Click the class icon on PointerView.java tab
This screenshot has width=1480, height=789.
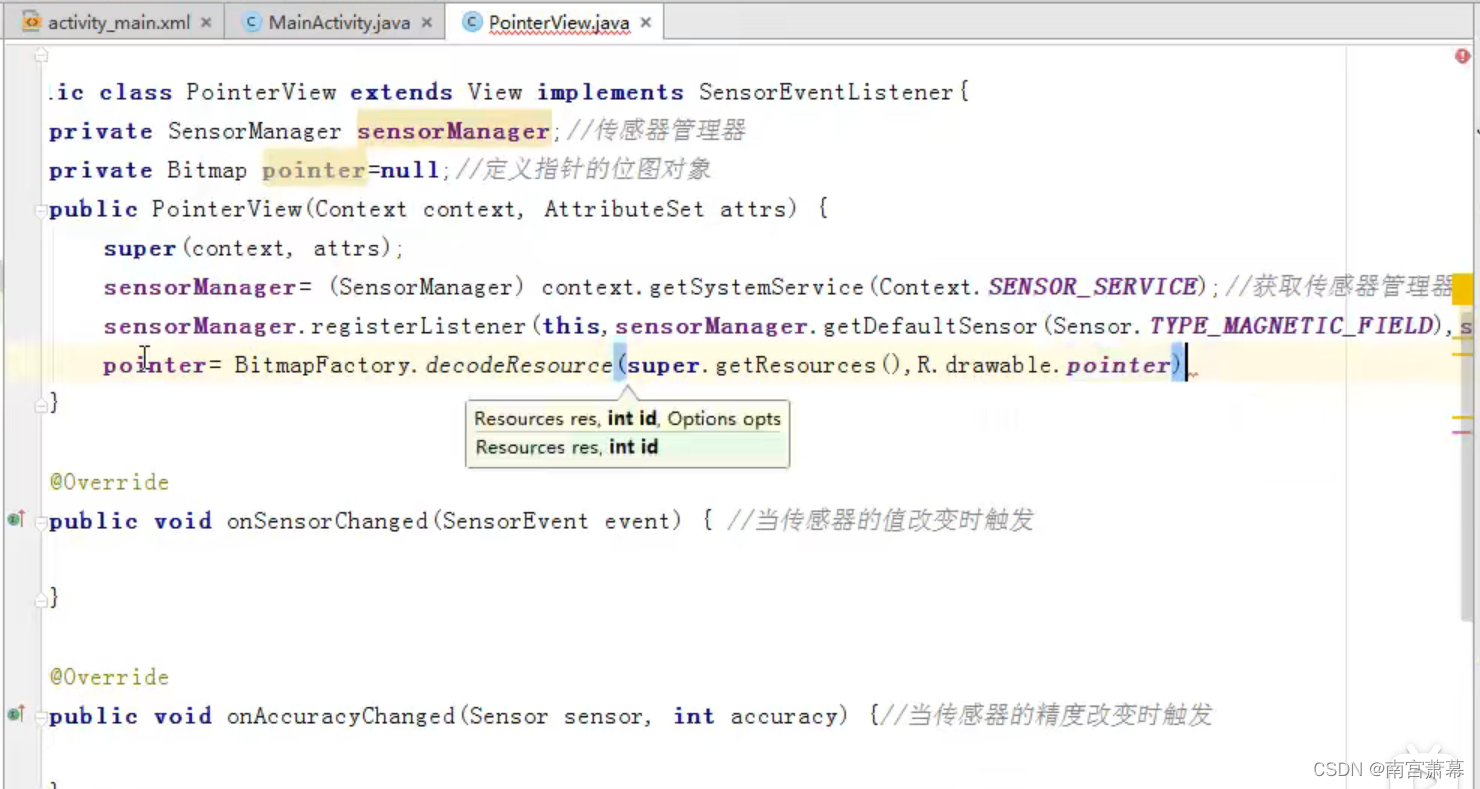(472, 22)
